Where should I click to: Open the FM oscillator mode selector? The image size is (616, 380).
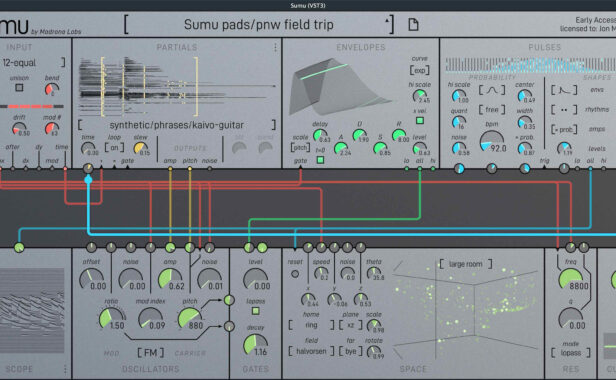(150, 352)
